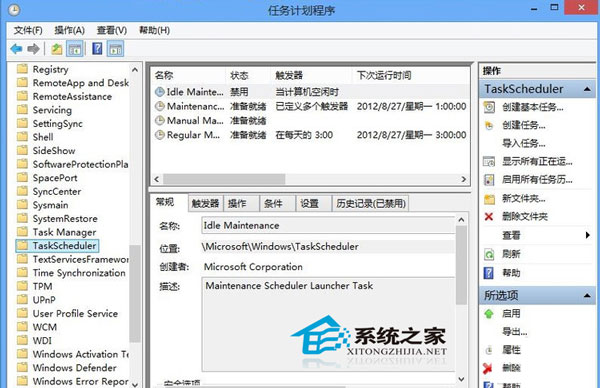Toggle the console tree pane toolbar icon

point(75,49)
